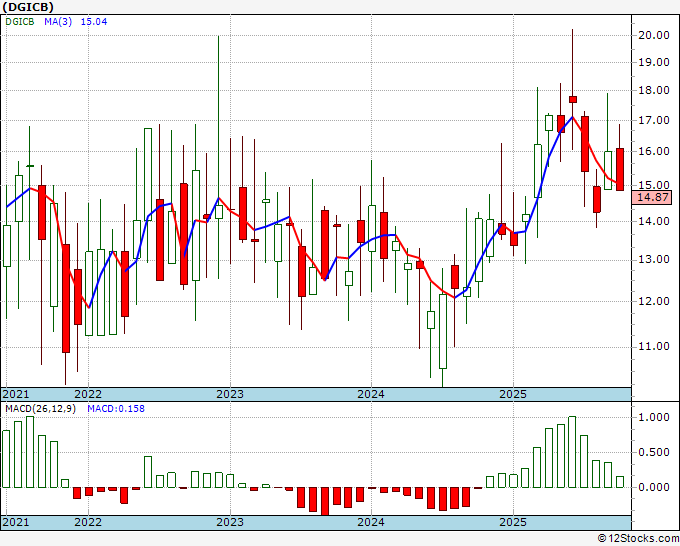
Task: Click 2023 on the MACD panel time axis
Action: 230,522
